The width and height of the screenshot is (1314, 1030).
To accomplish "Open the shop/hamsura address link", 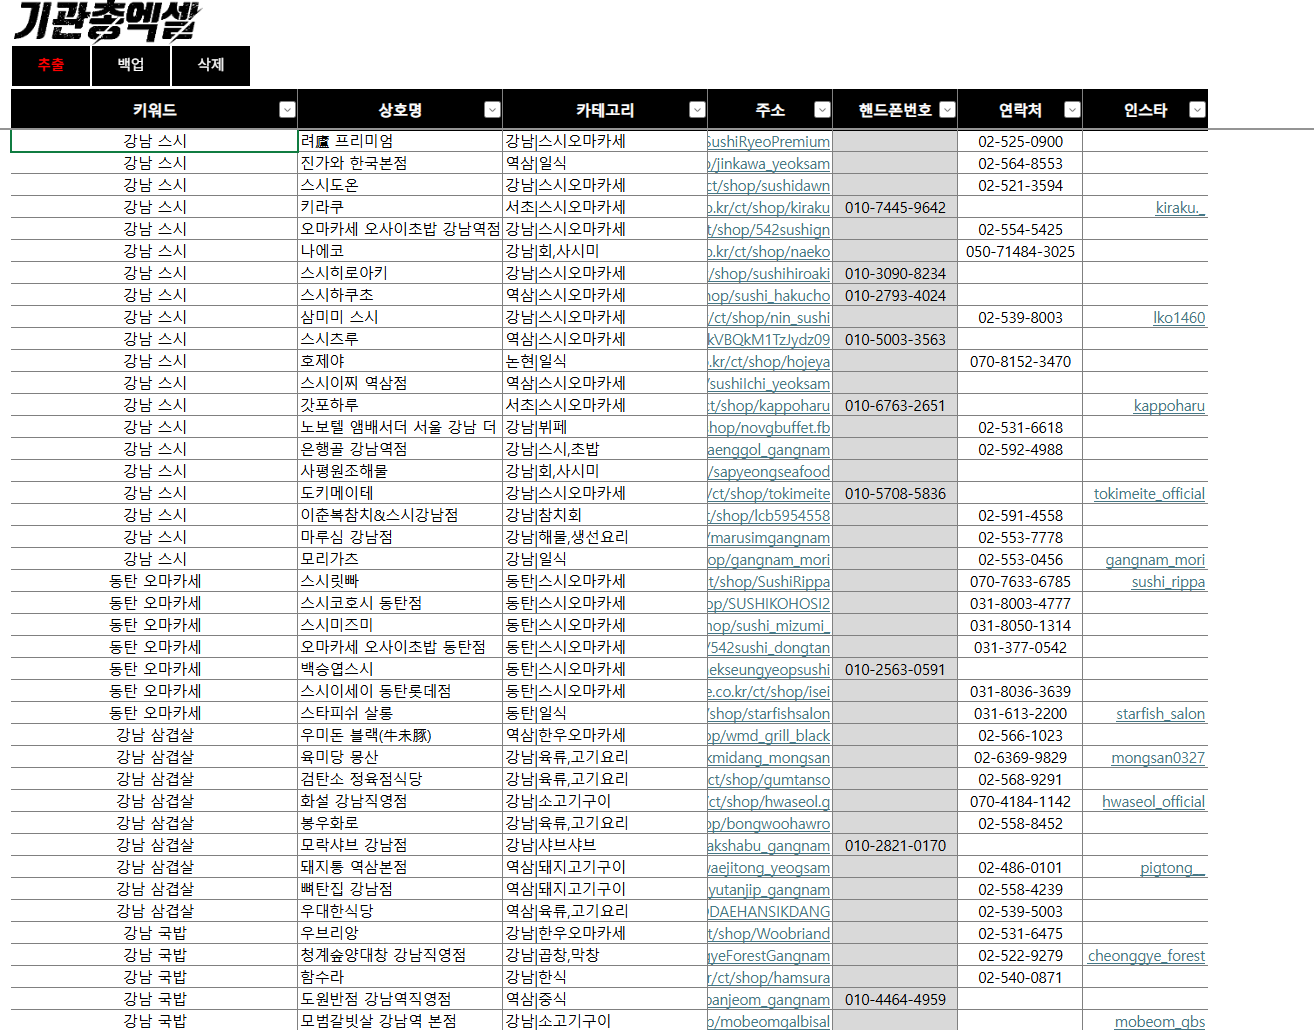I will tap(769, 978).
